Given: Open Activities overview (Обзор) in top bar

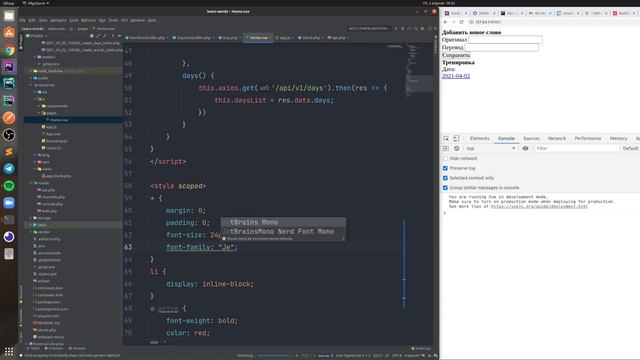Looking at the screenshot, I should coord(8,3).
